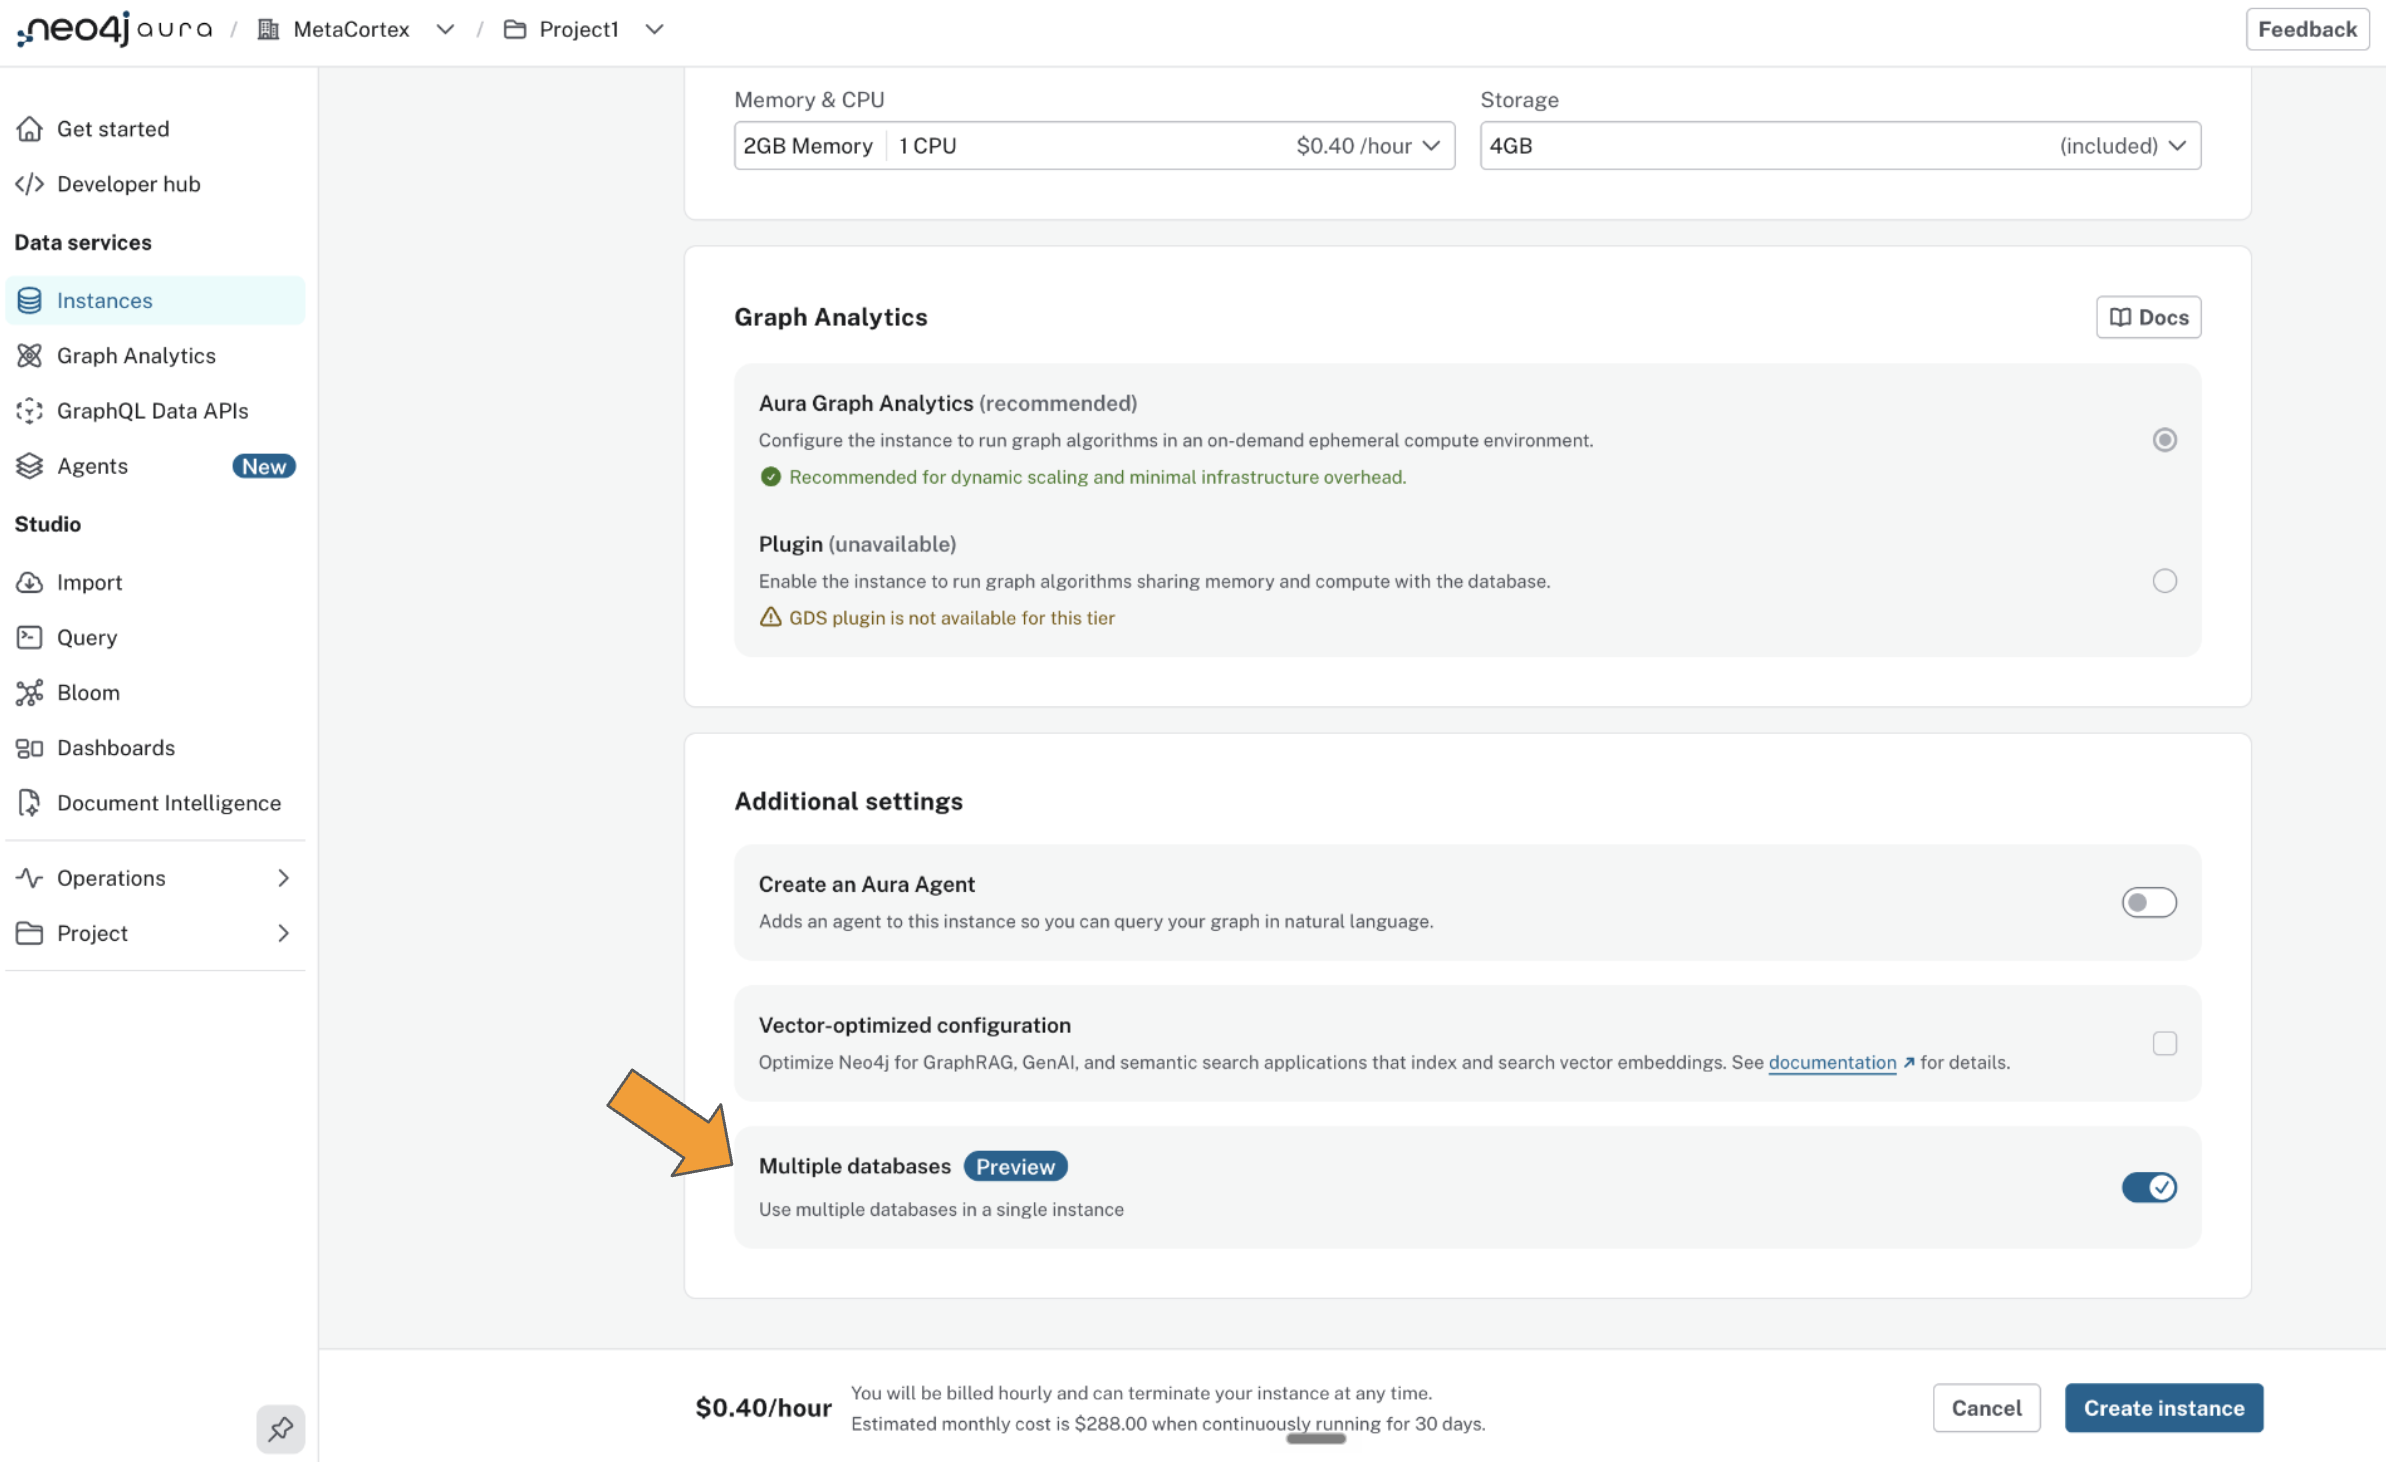The image size is (2386, 1462).
Task: Click the Data services section heading
Action: 83,242
